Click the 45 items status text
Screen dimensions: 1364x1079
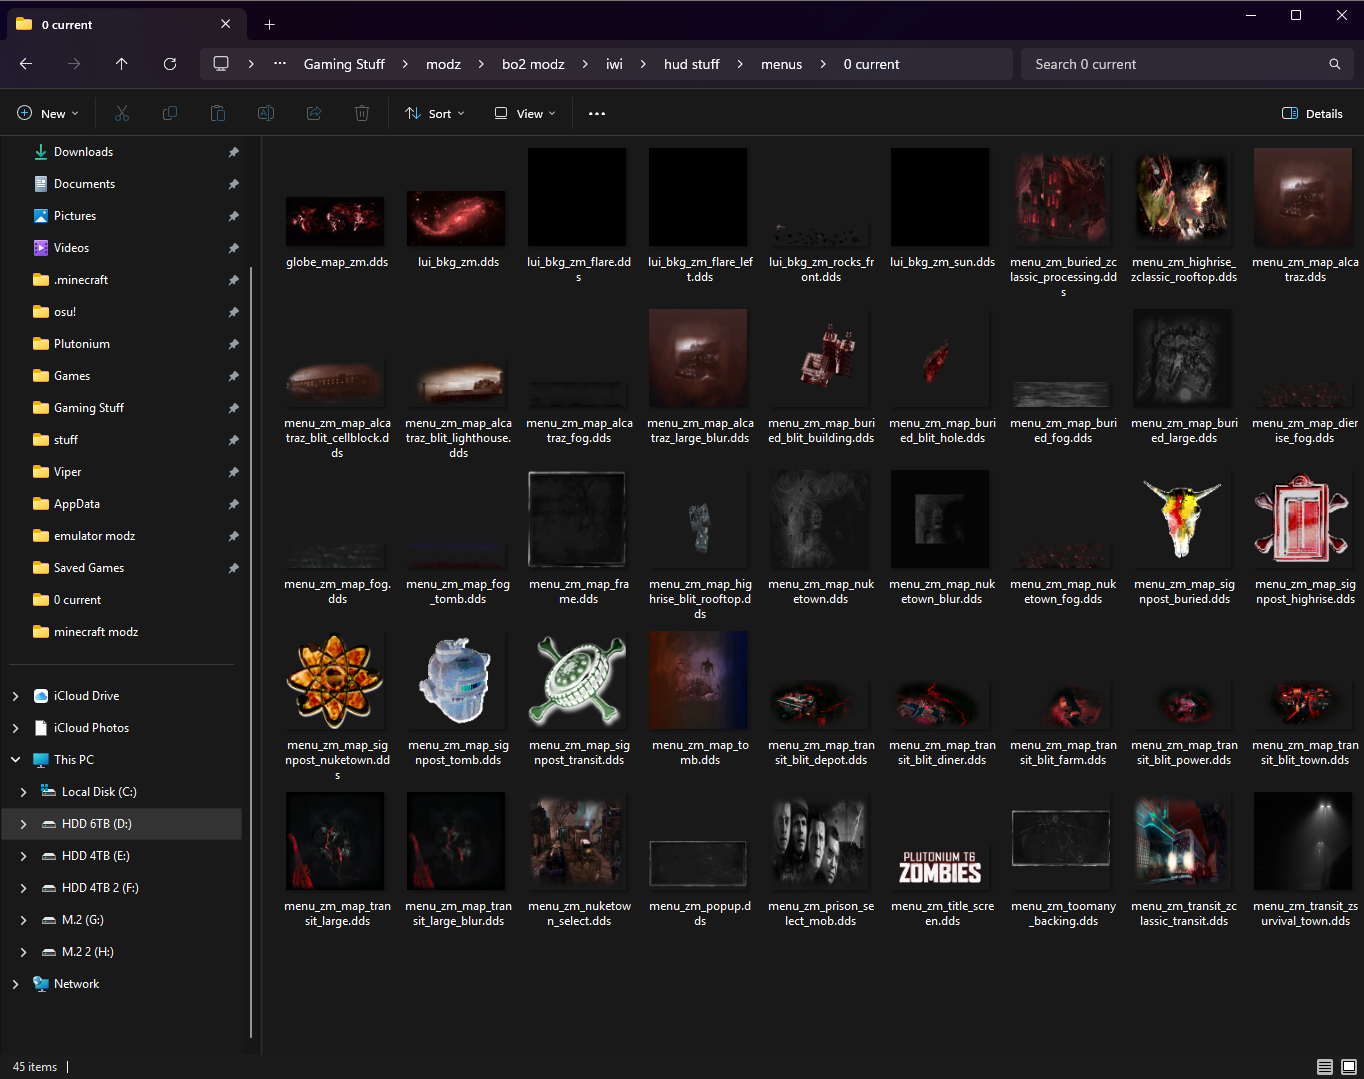click(35, 1067)
